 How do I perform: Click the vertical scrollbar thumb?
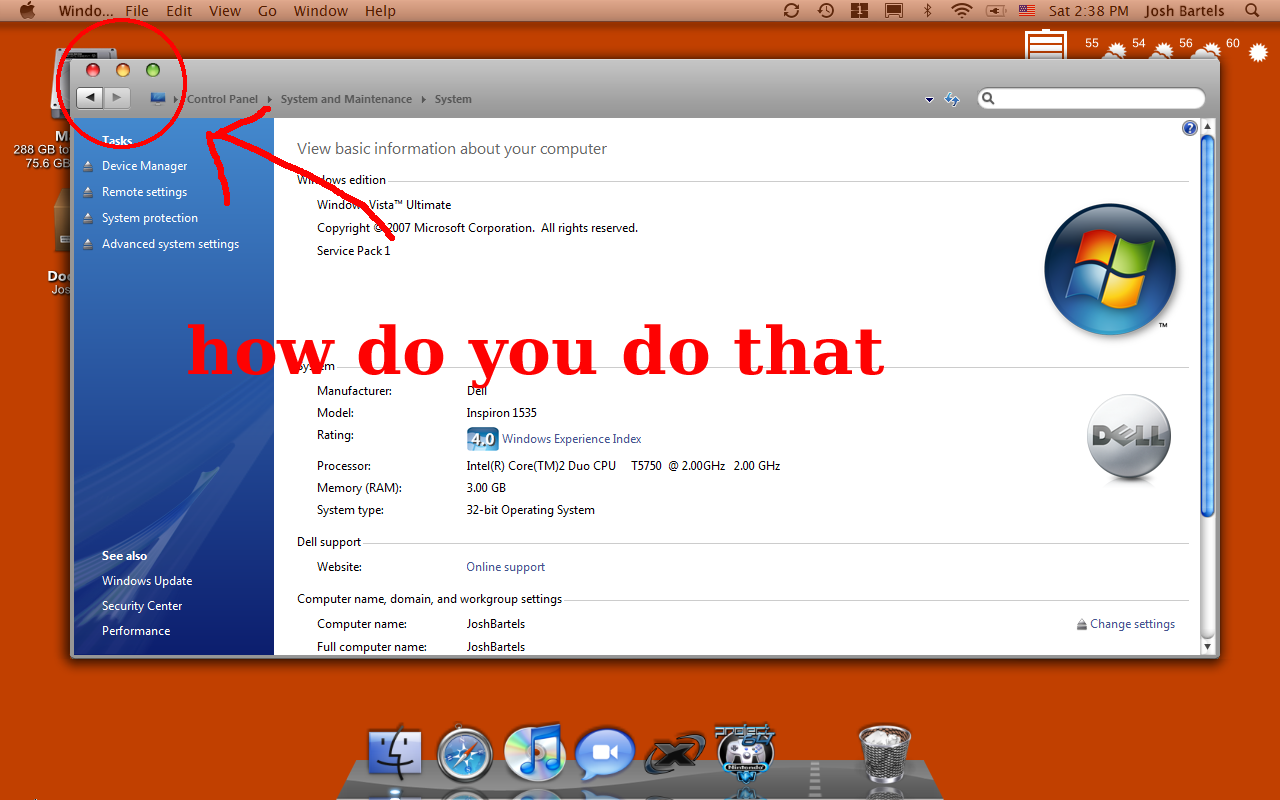tap(1207, 326)
